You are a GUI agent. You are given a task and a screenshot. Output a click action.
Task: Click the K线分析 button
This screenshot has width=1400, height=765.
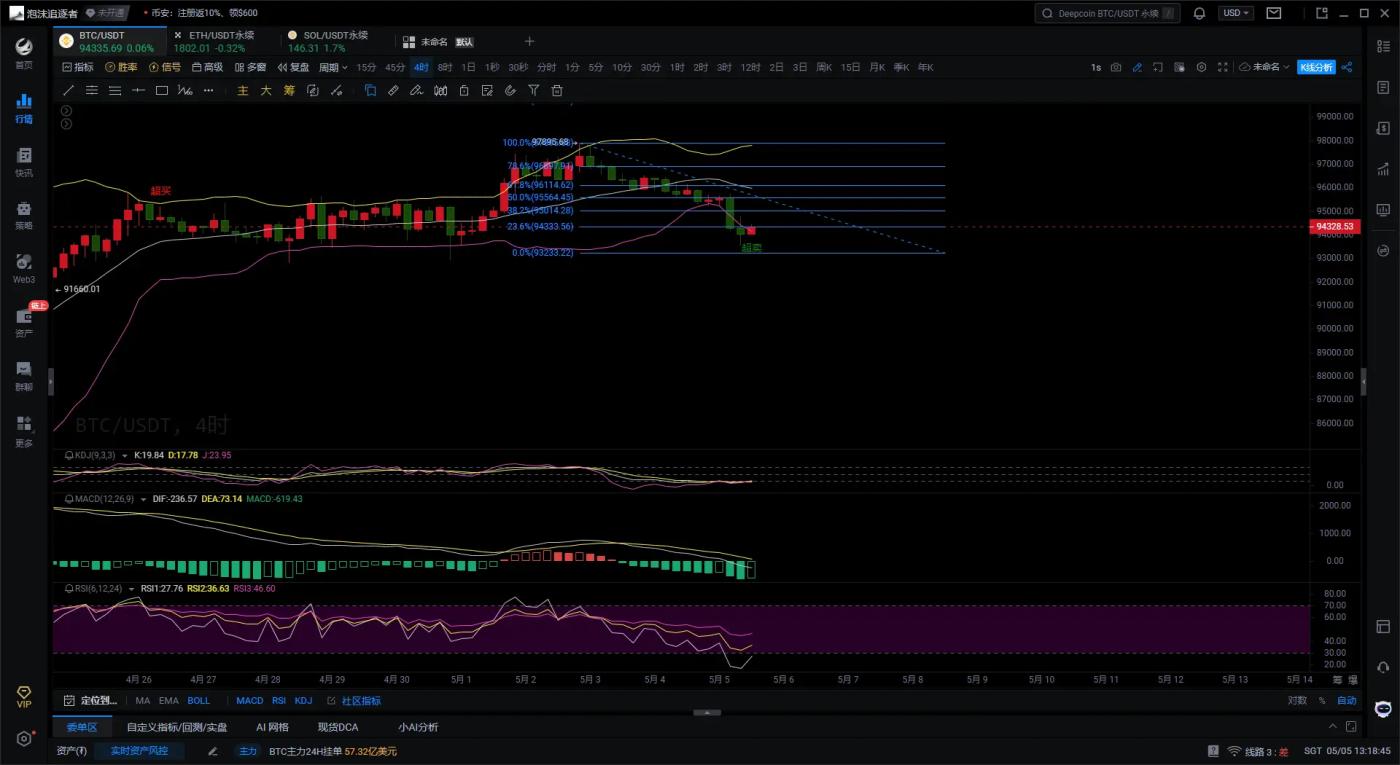pyautogui.click(x=1315, y=67)
